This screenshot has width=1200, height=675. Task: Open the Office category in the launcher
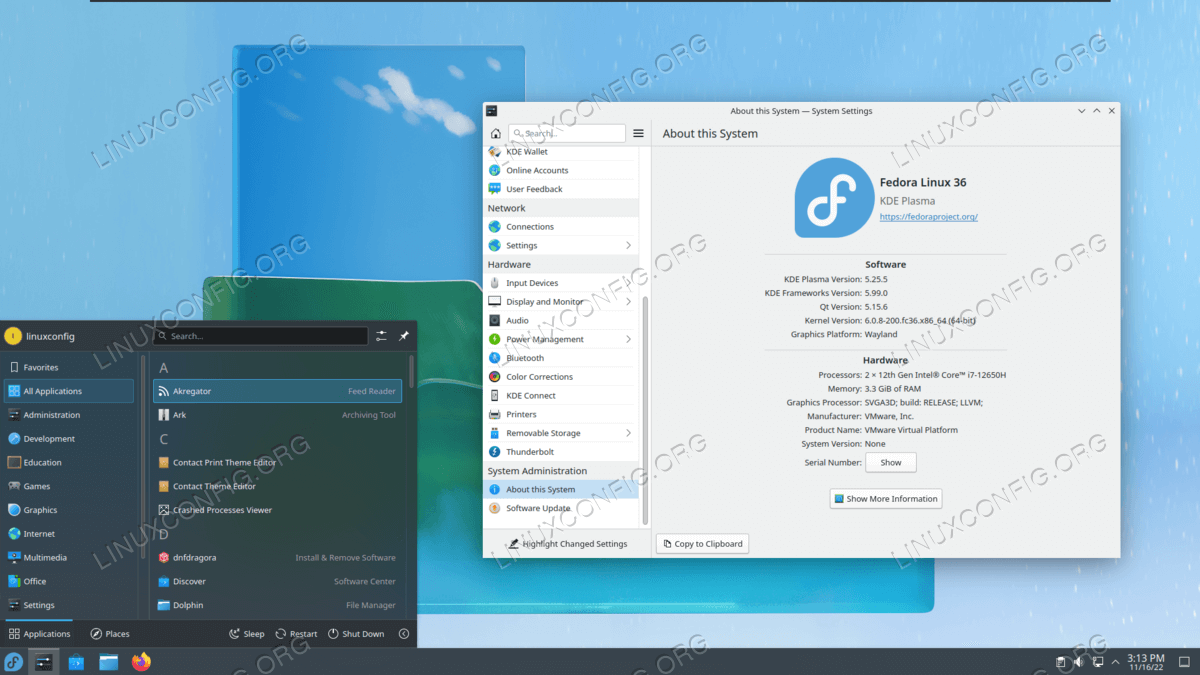coord(69,581)
